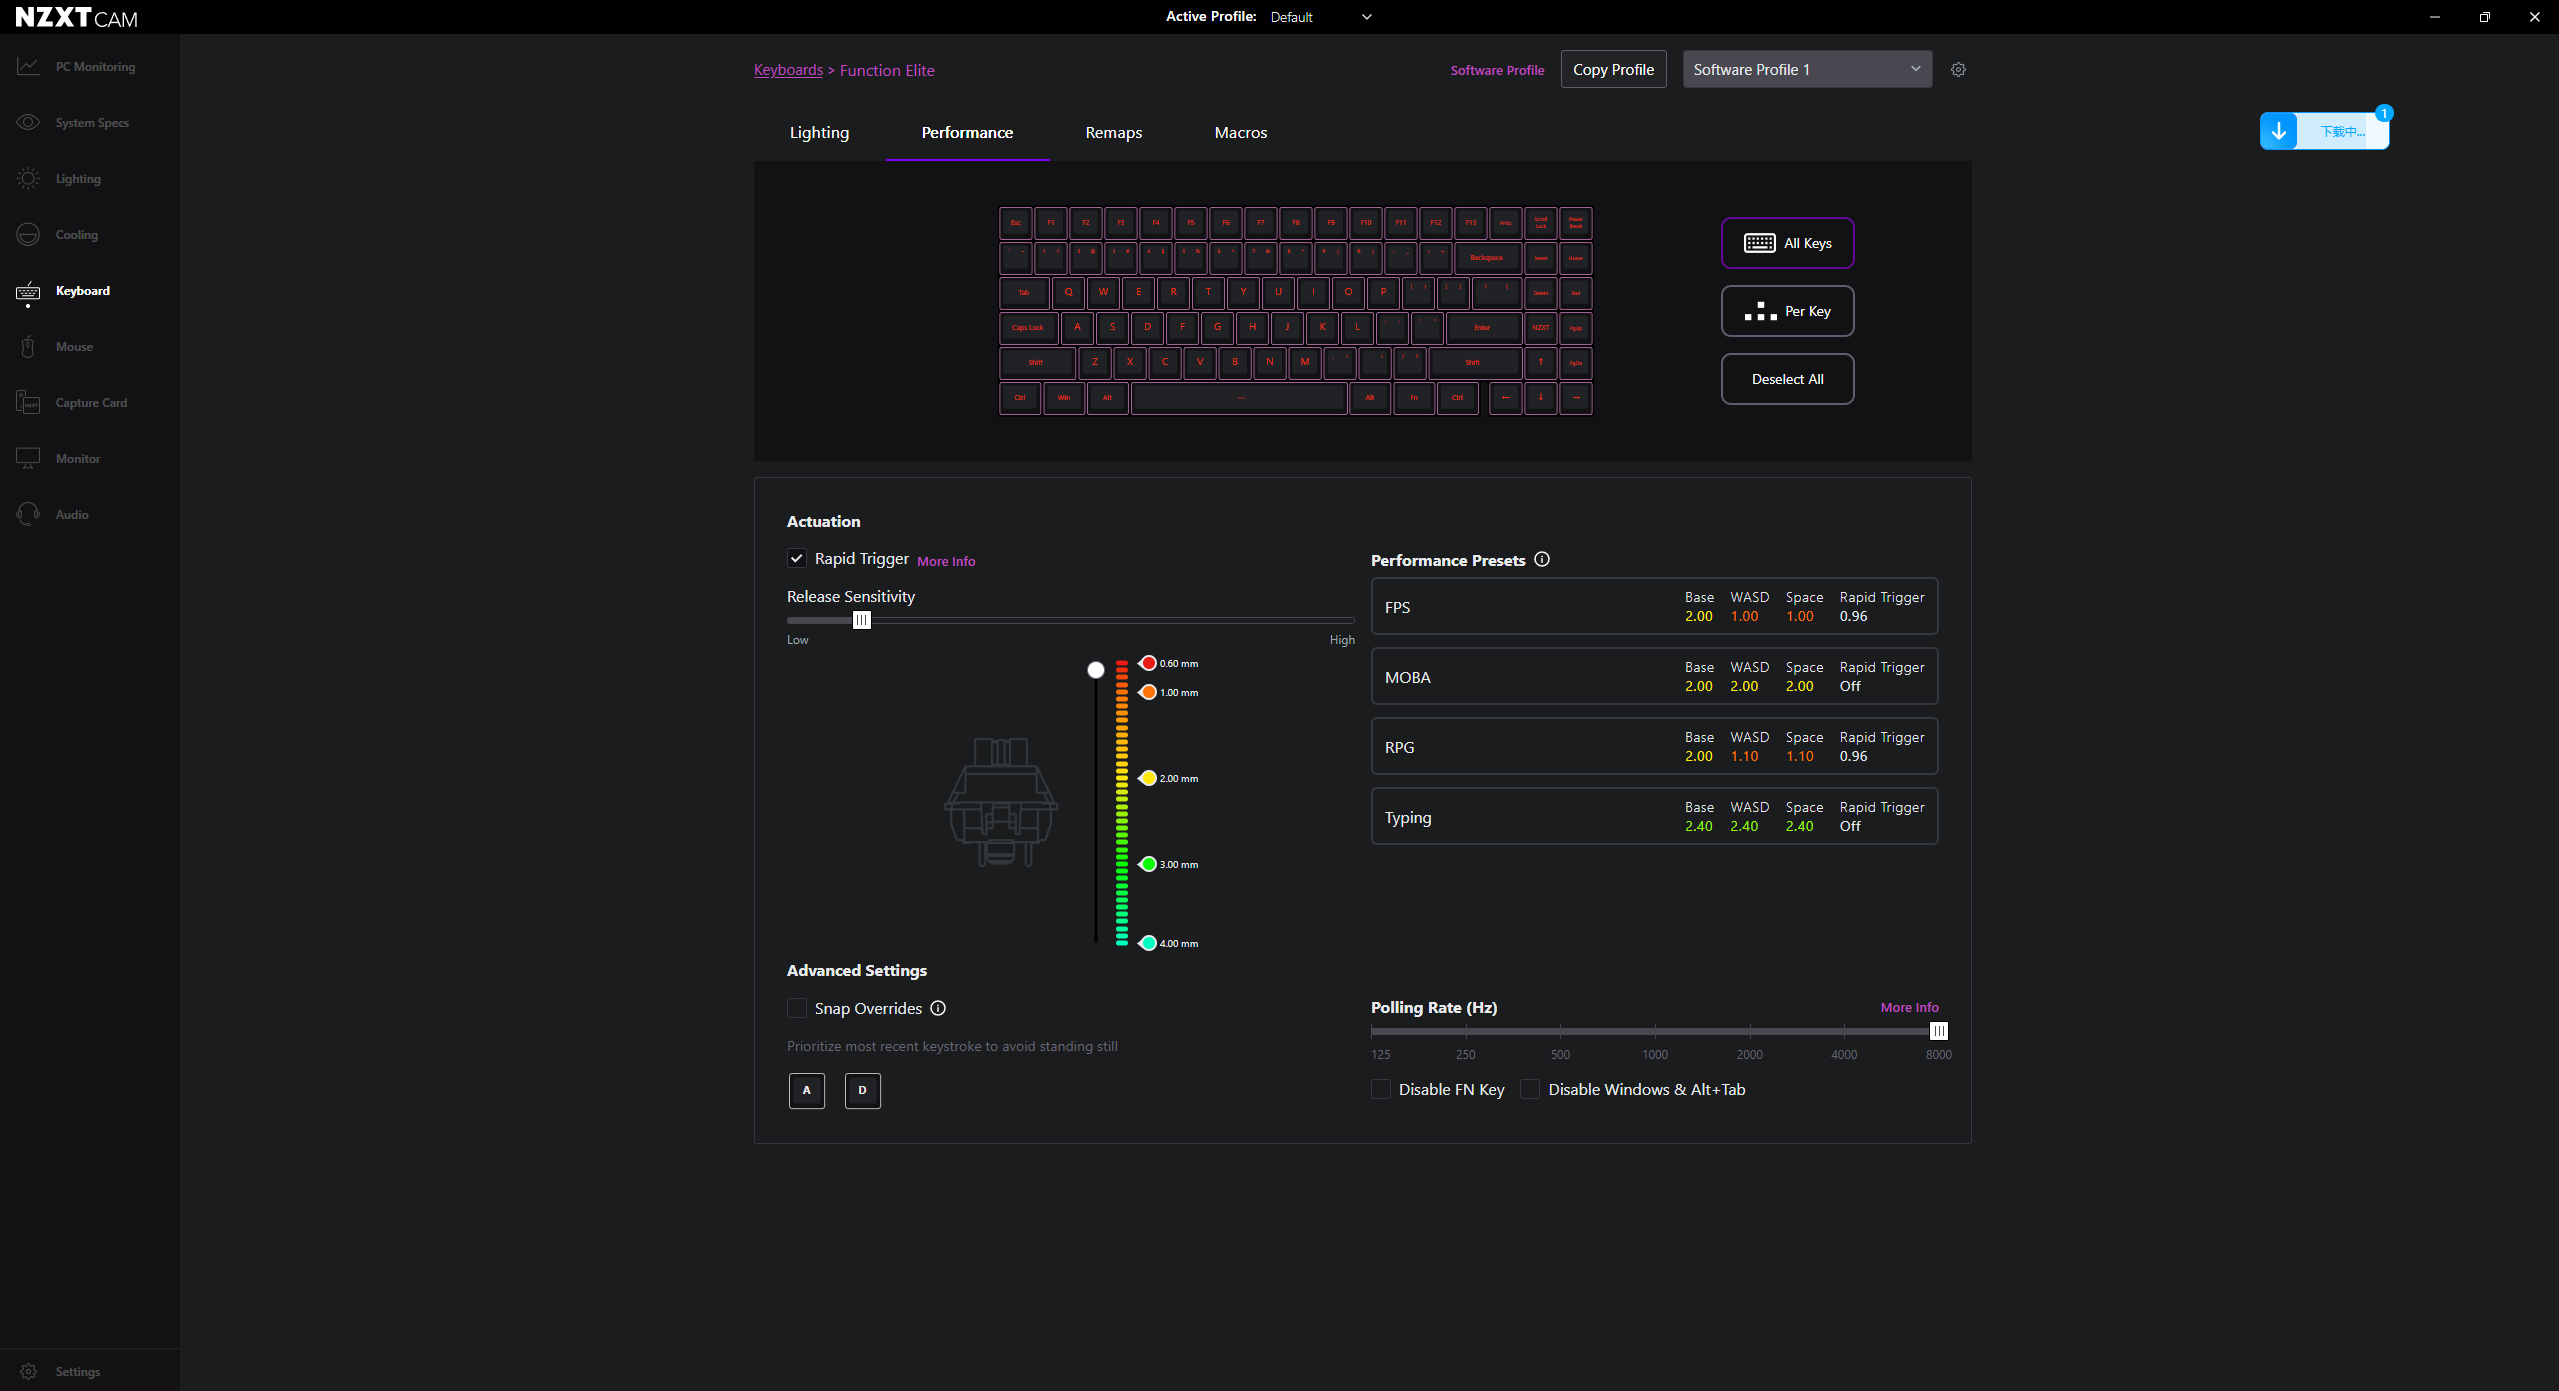
Task: Open Polling Rate More Info link
Action: click(1909, 1007)
